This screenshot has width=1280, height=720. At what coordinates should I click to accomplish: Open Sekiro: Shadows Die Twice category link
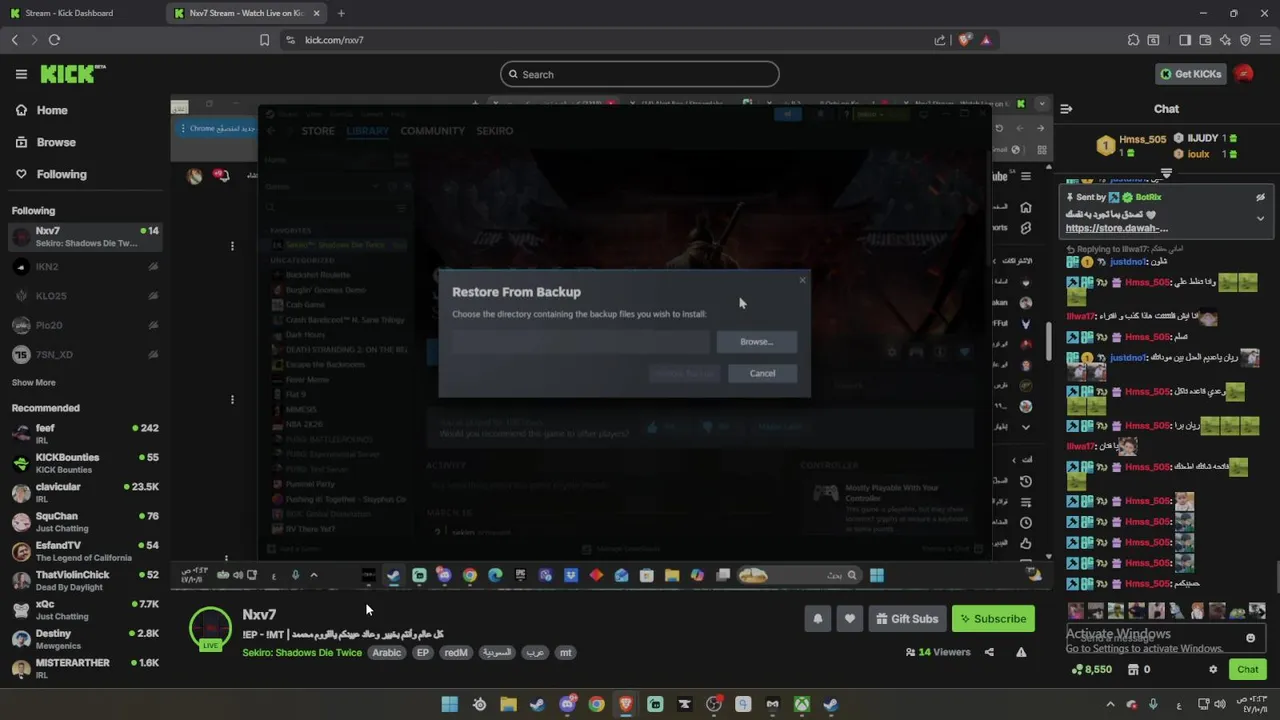point(302,652)
